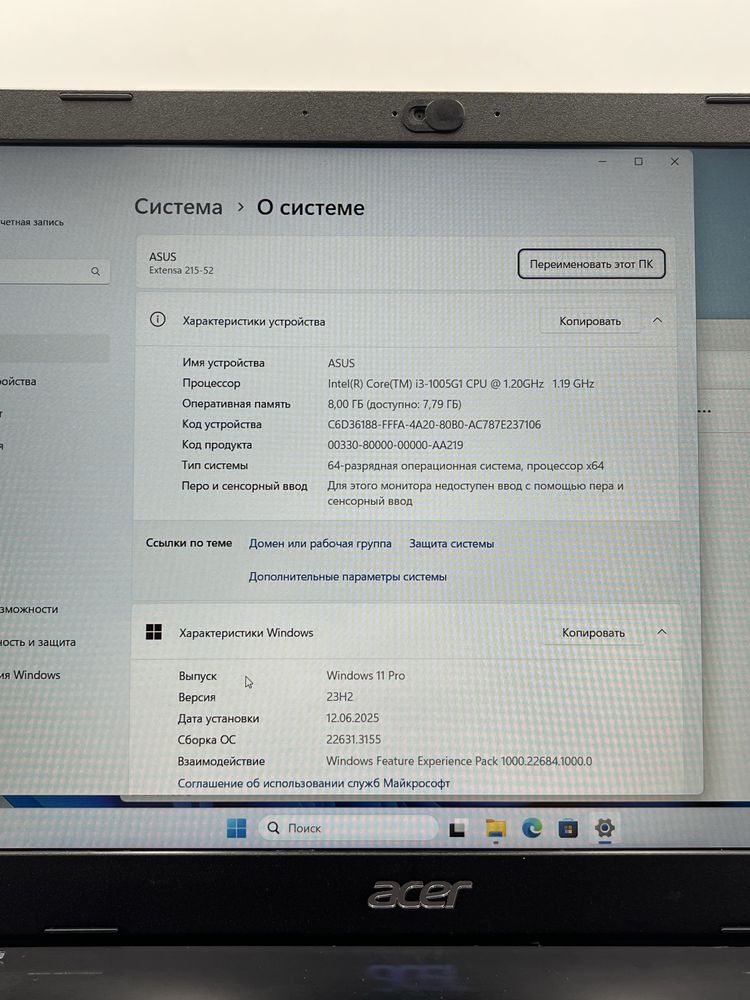The width and height of the screenshot is (750, 1000).
Task: Collapse the device characteristics section
Action: point(658,320)
